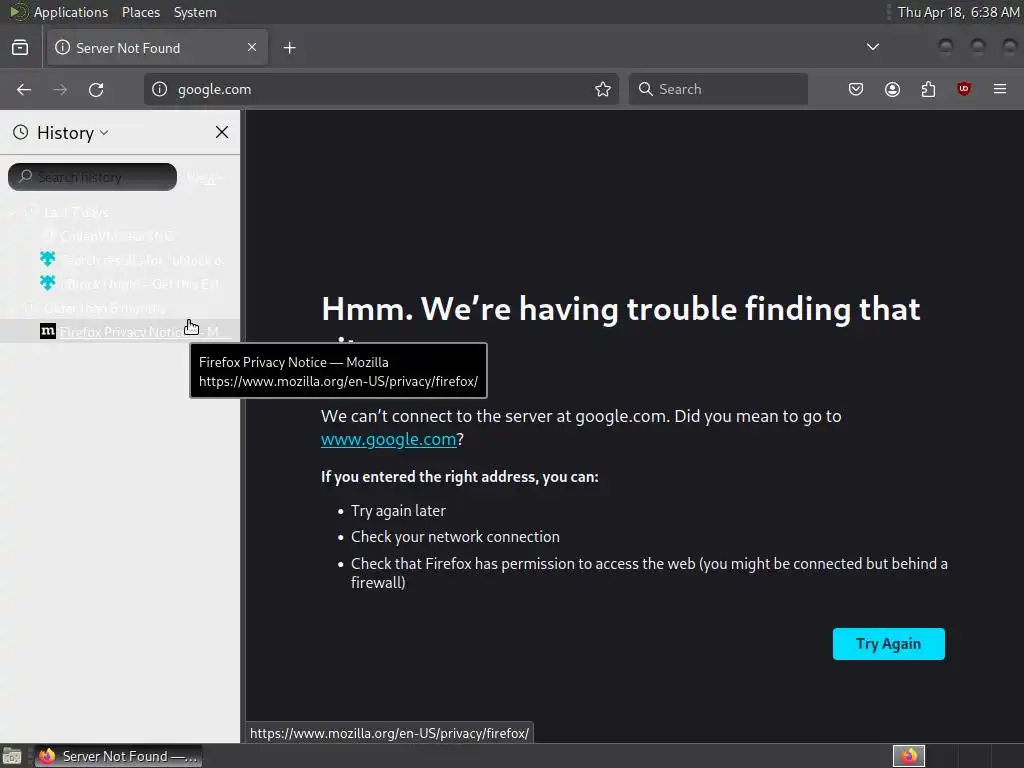Open the Applications menu
This screenshot has height=768, width=1024.
[71, 12]
